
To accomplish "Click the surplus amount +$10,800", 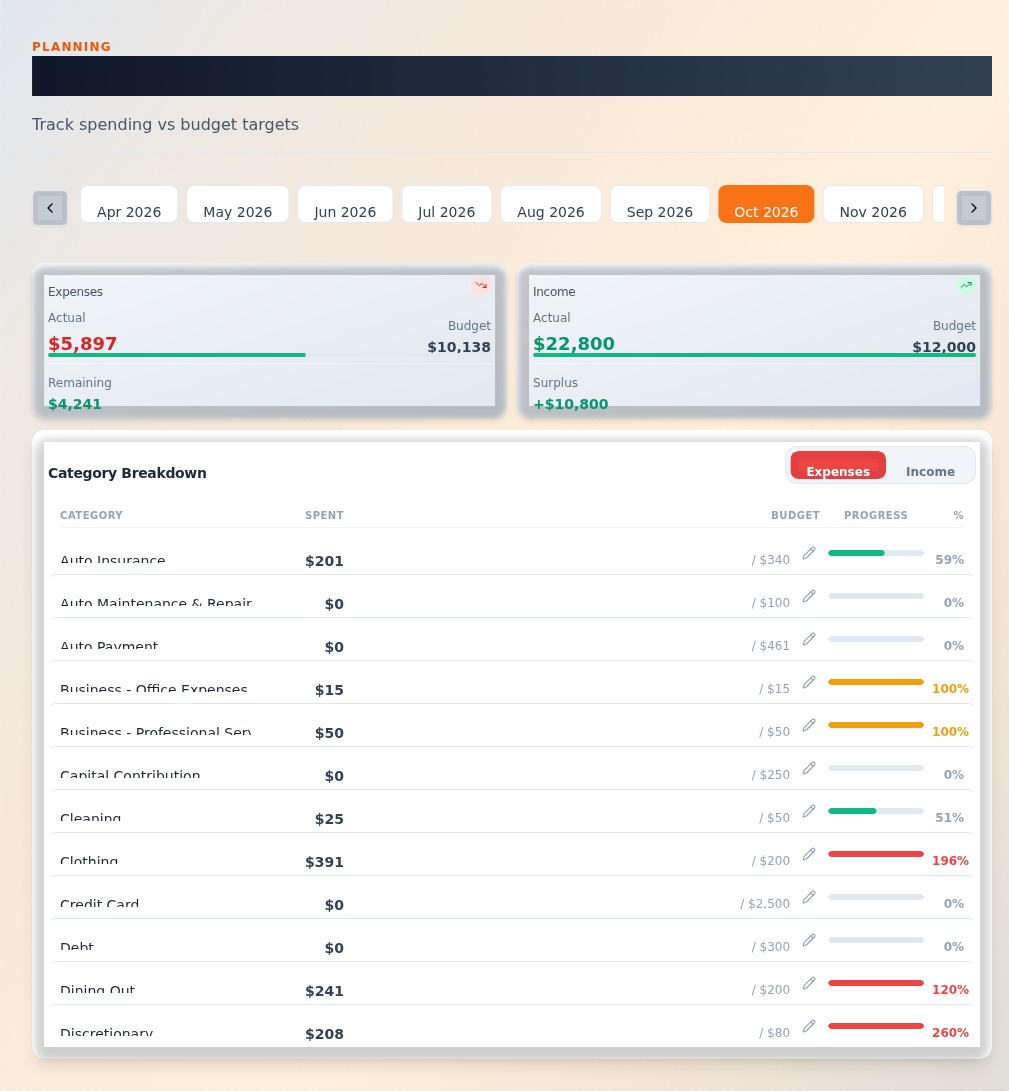I will pyautogui.click(x=571, y=404).
